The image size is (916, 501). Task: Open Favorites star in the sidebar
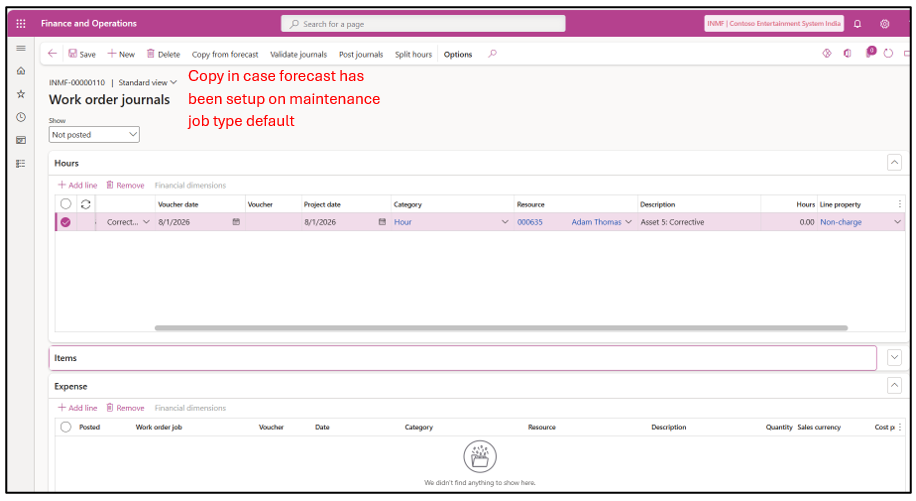click(x=21, y=94)
